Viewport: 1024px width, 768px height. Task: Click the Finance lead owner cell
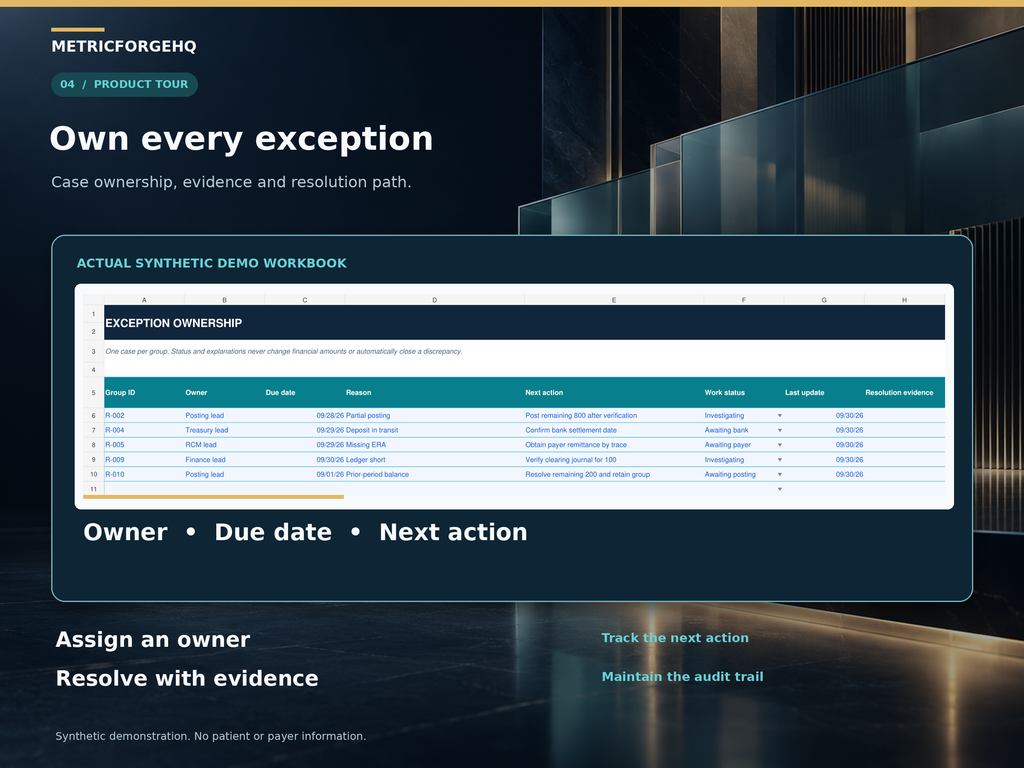point(225,460)
